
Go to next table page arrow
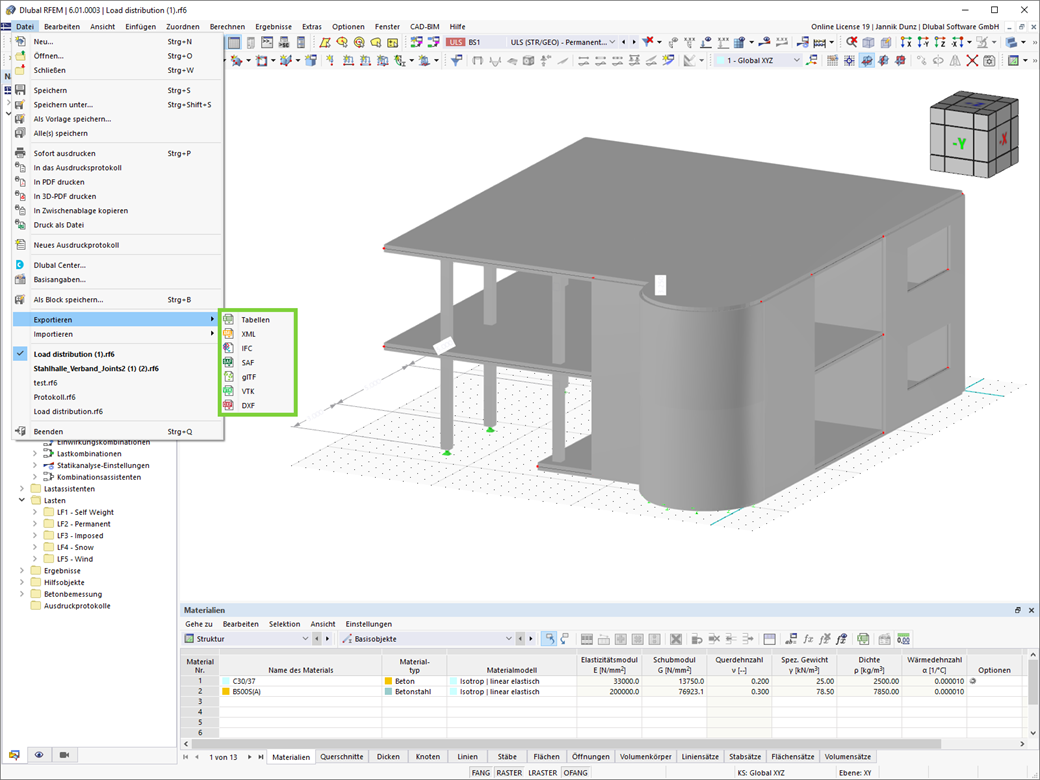tap(250, 757)
